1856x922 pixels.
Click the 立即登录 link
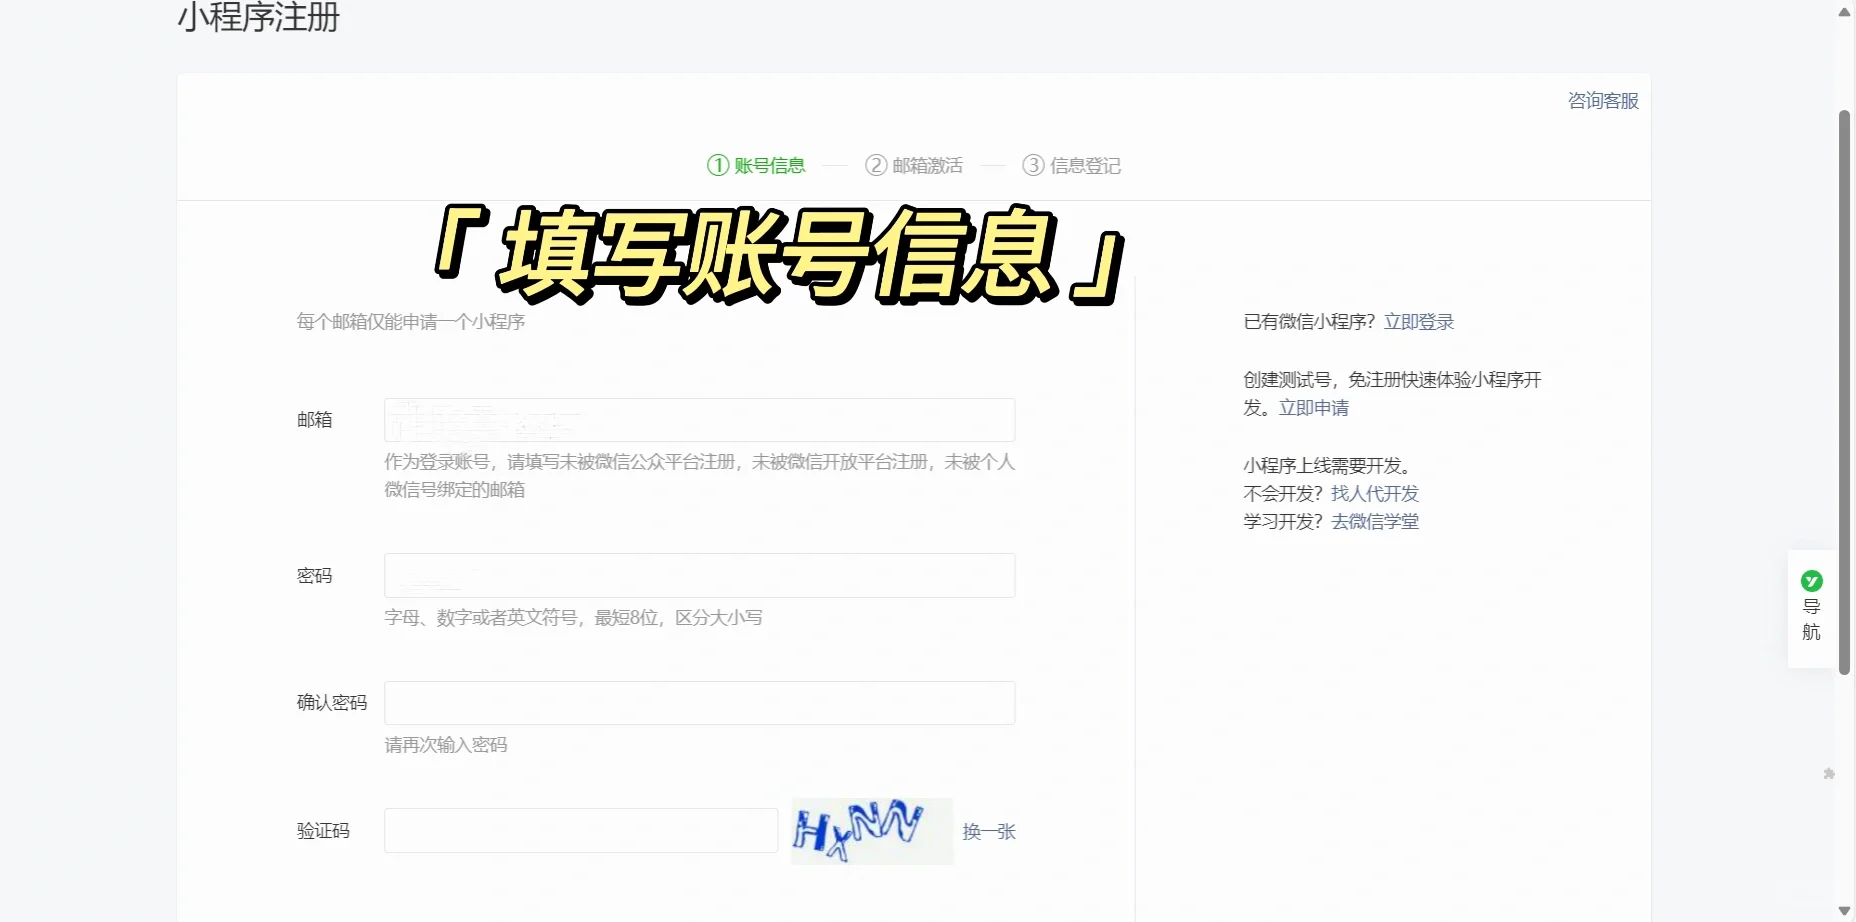[x=1418, y=322]
